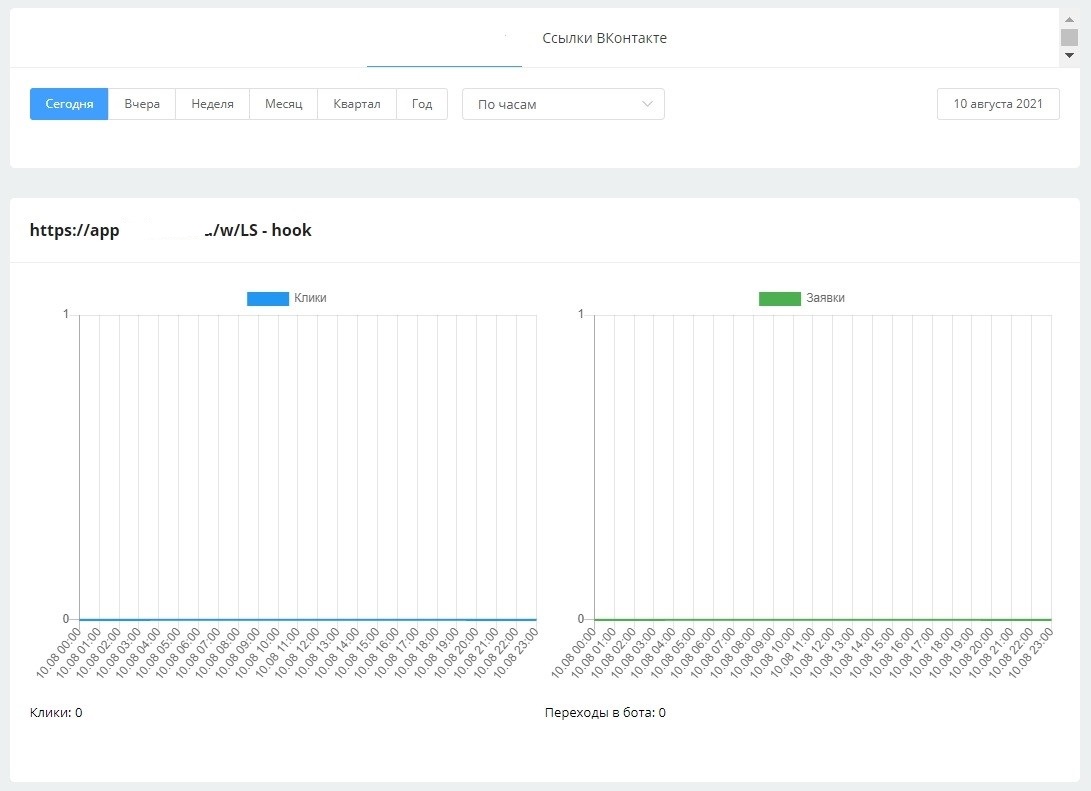Image resolution: width=1091 pixels, height=791 pixels.
Task: Select the Сегодня period button
Action: coord(69,104)
